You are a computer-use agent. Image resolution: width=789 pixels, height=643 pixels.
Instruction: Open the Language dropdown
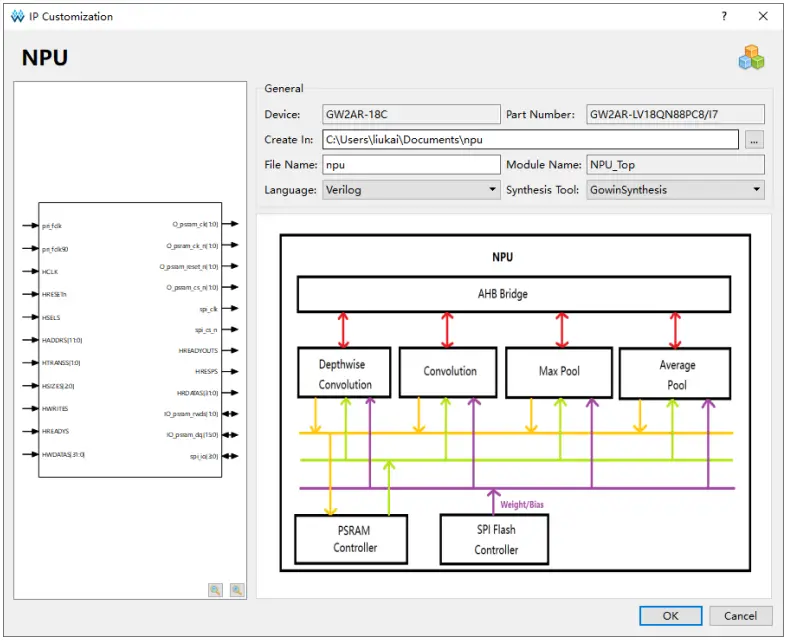pos(411,190)
